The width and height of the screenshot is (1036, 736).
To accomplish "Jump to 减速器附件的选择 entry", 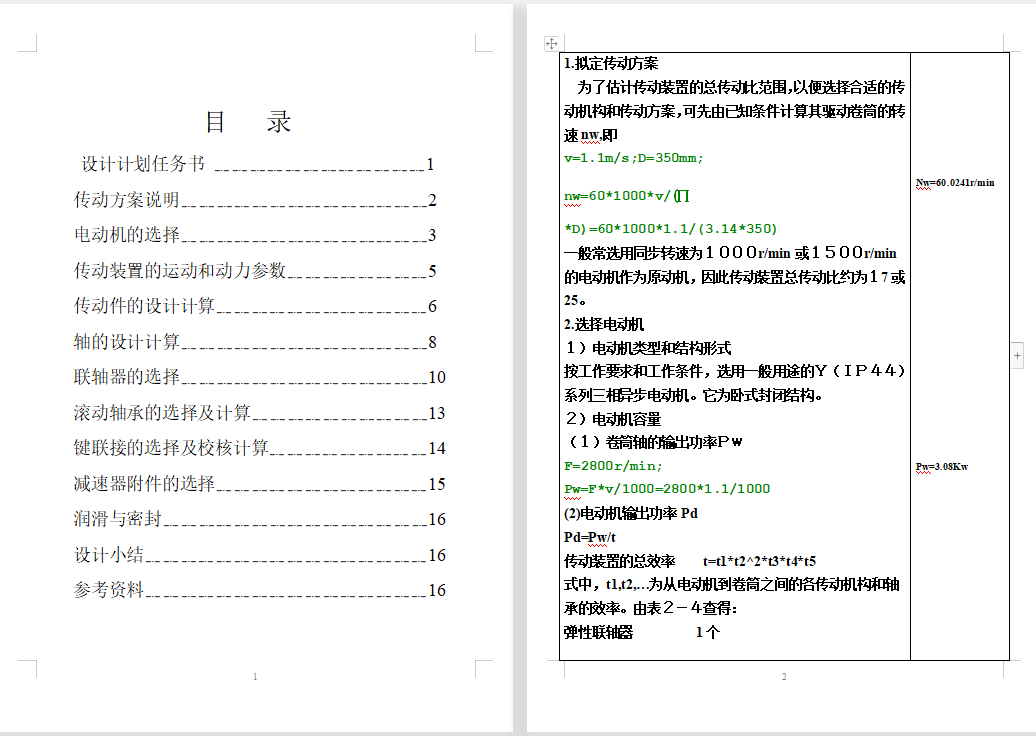I will tap(144, 484).
